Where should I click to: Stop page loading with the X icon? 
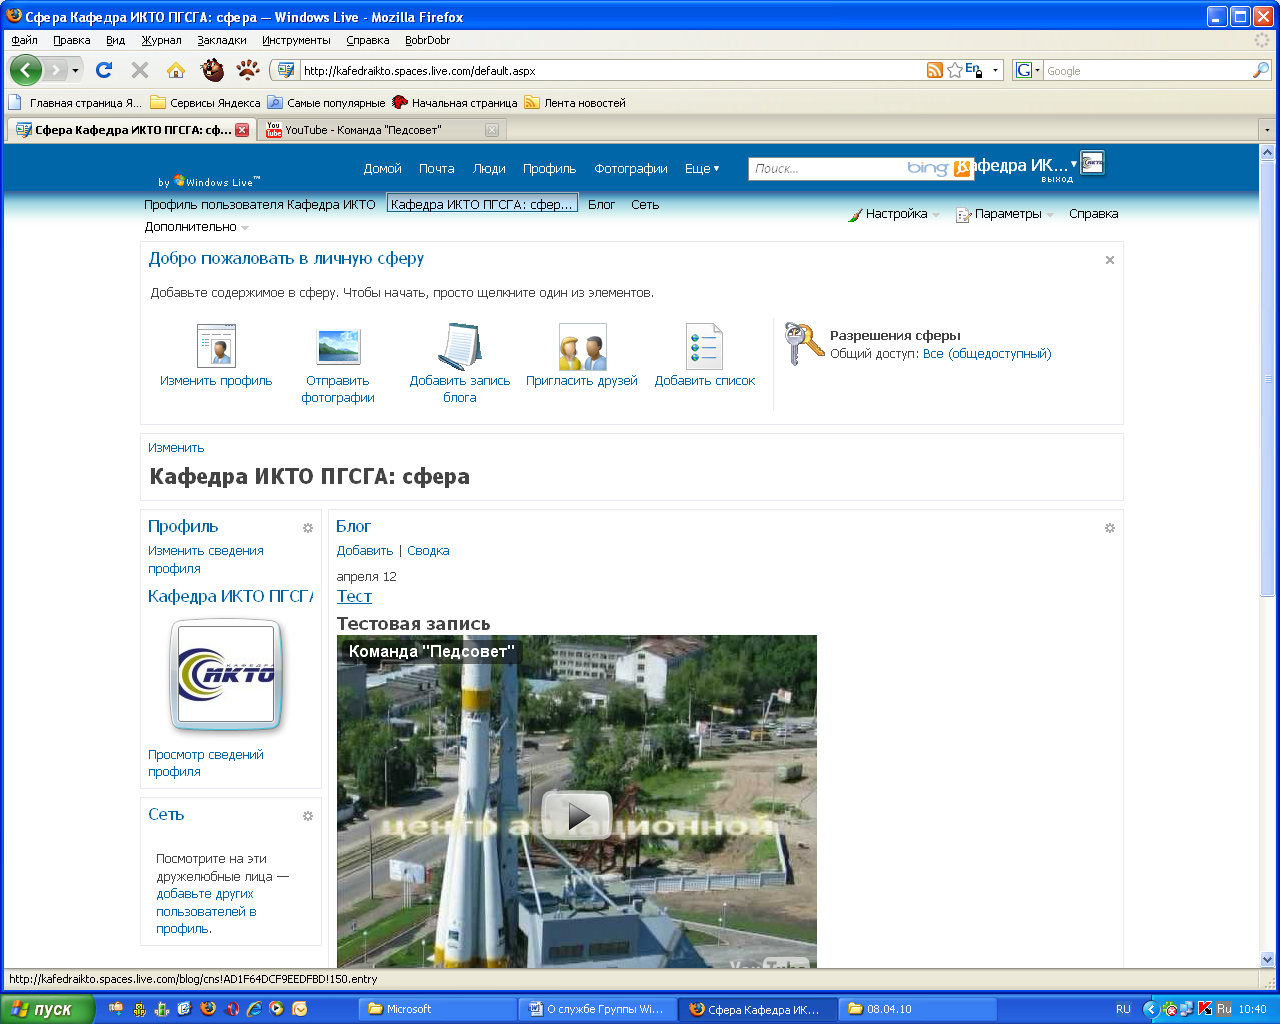click(x=140, y=70)
